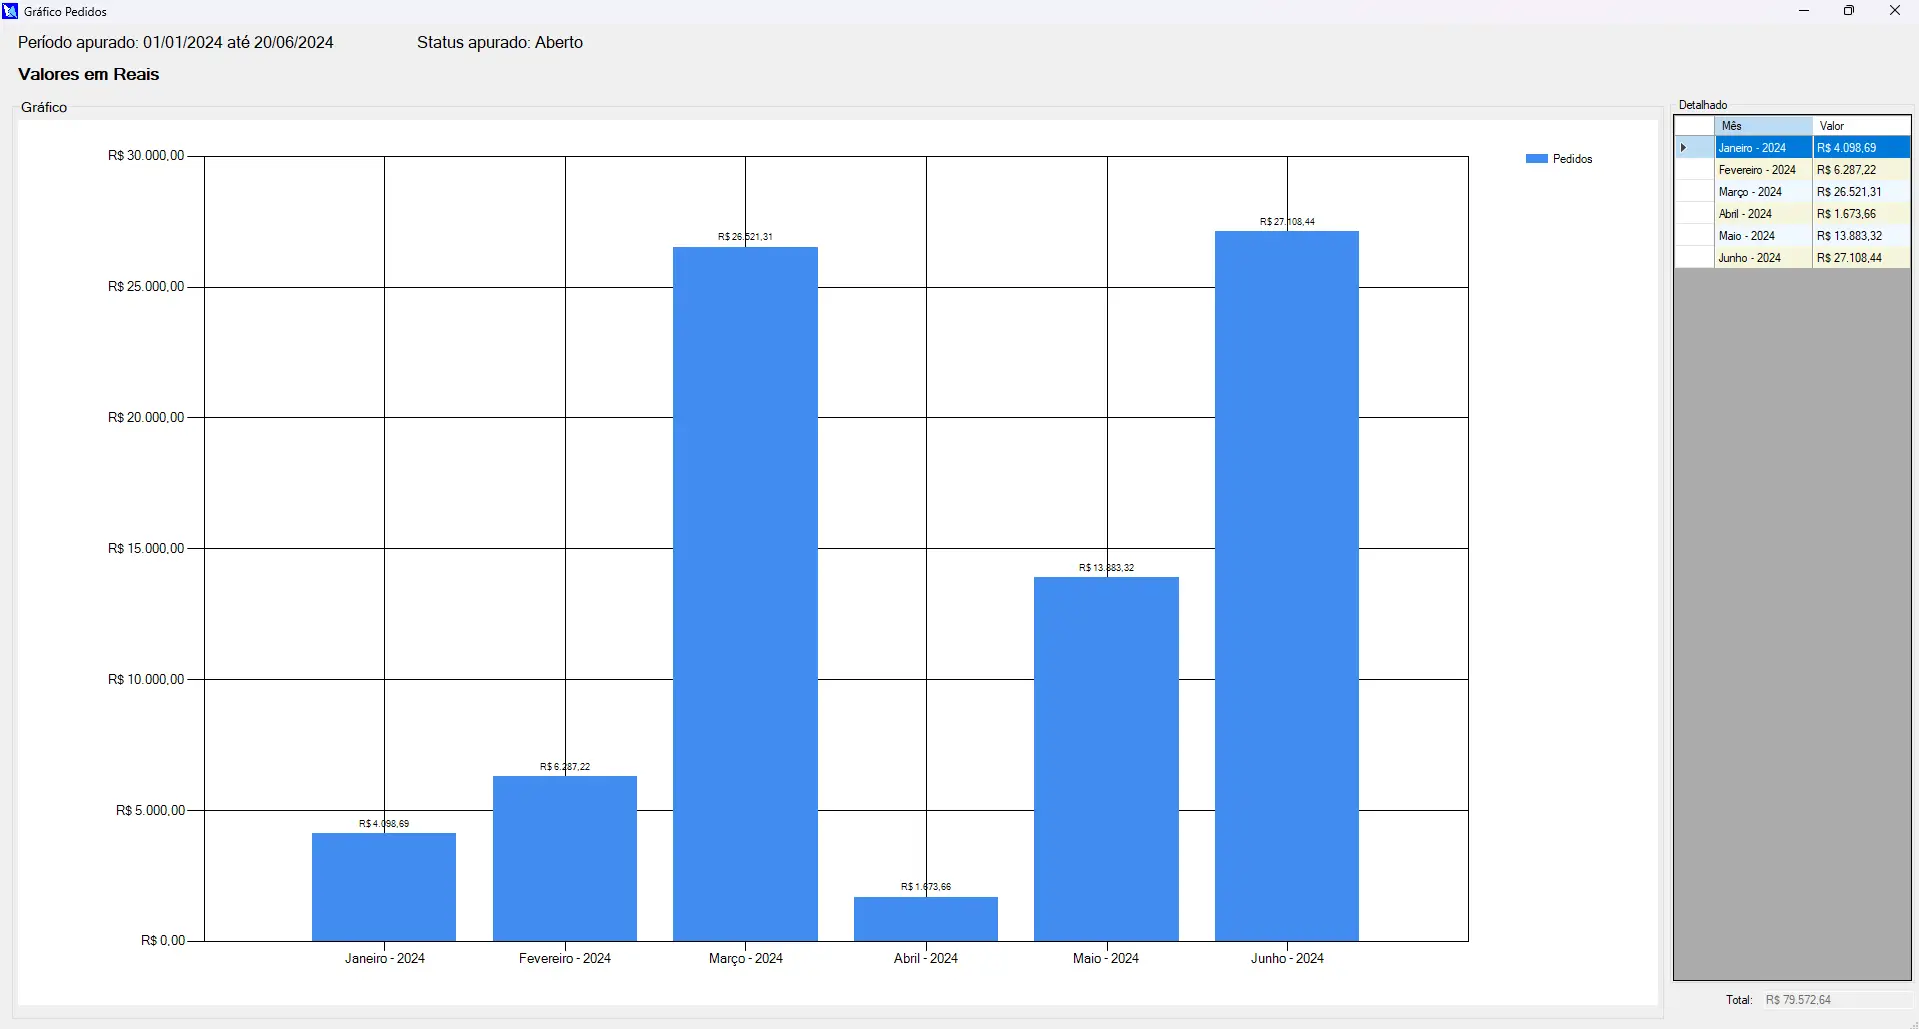Viewport: 1919px width, 1029px height.
Task: Select the R$ 13.883,32 value cell in table
Action: [1861, 236]
